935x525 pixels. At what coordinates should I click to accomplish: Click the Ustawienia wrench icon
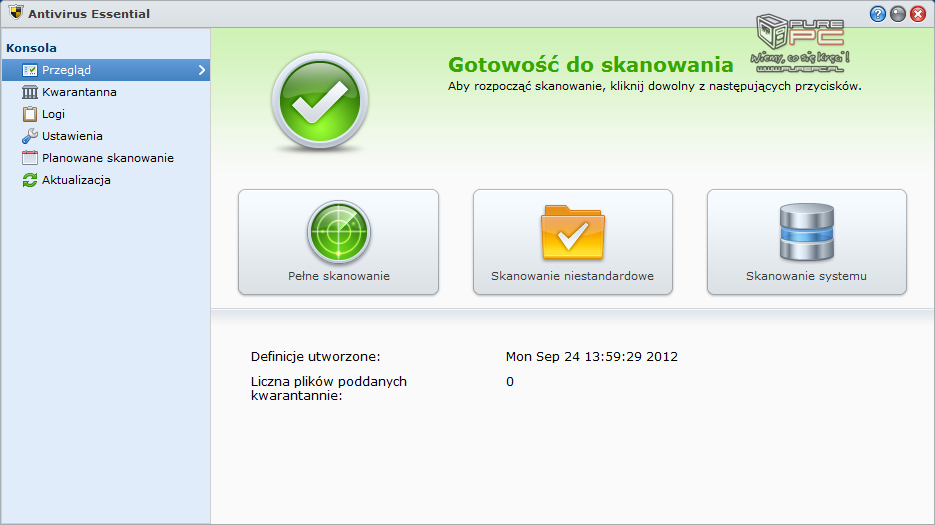[x=30, y=136]
